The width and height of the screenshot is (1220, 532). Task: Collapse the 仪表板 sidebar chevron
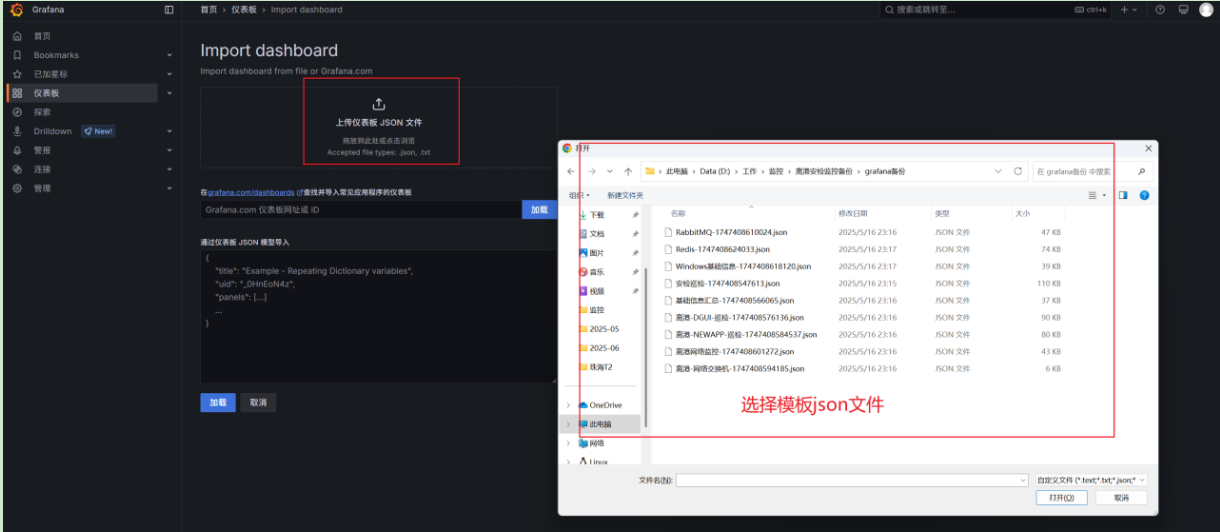tap(169, 93)
